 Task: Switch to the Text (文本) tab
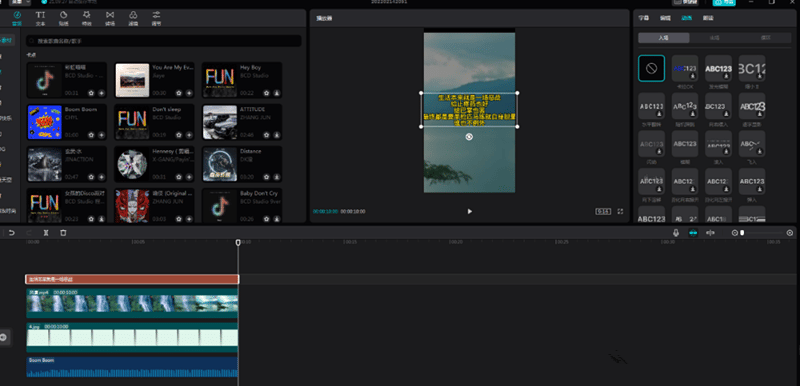40,18
